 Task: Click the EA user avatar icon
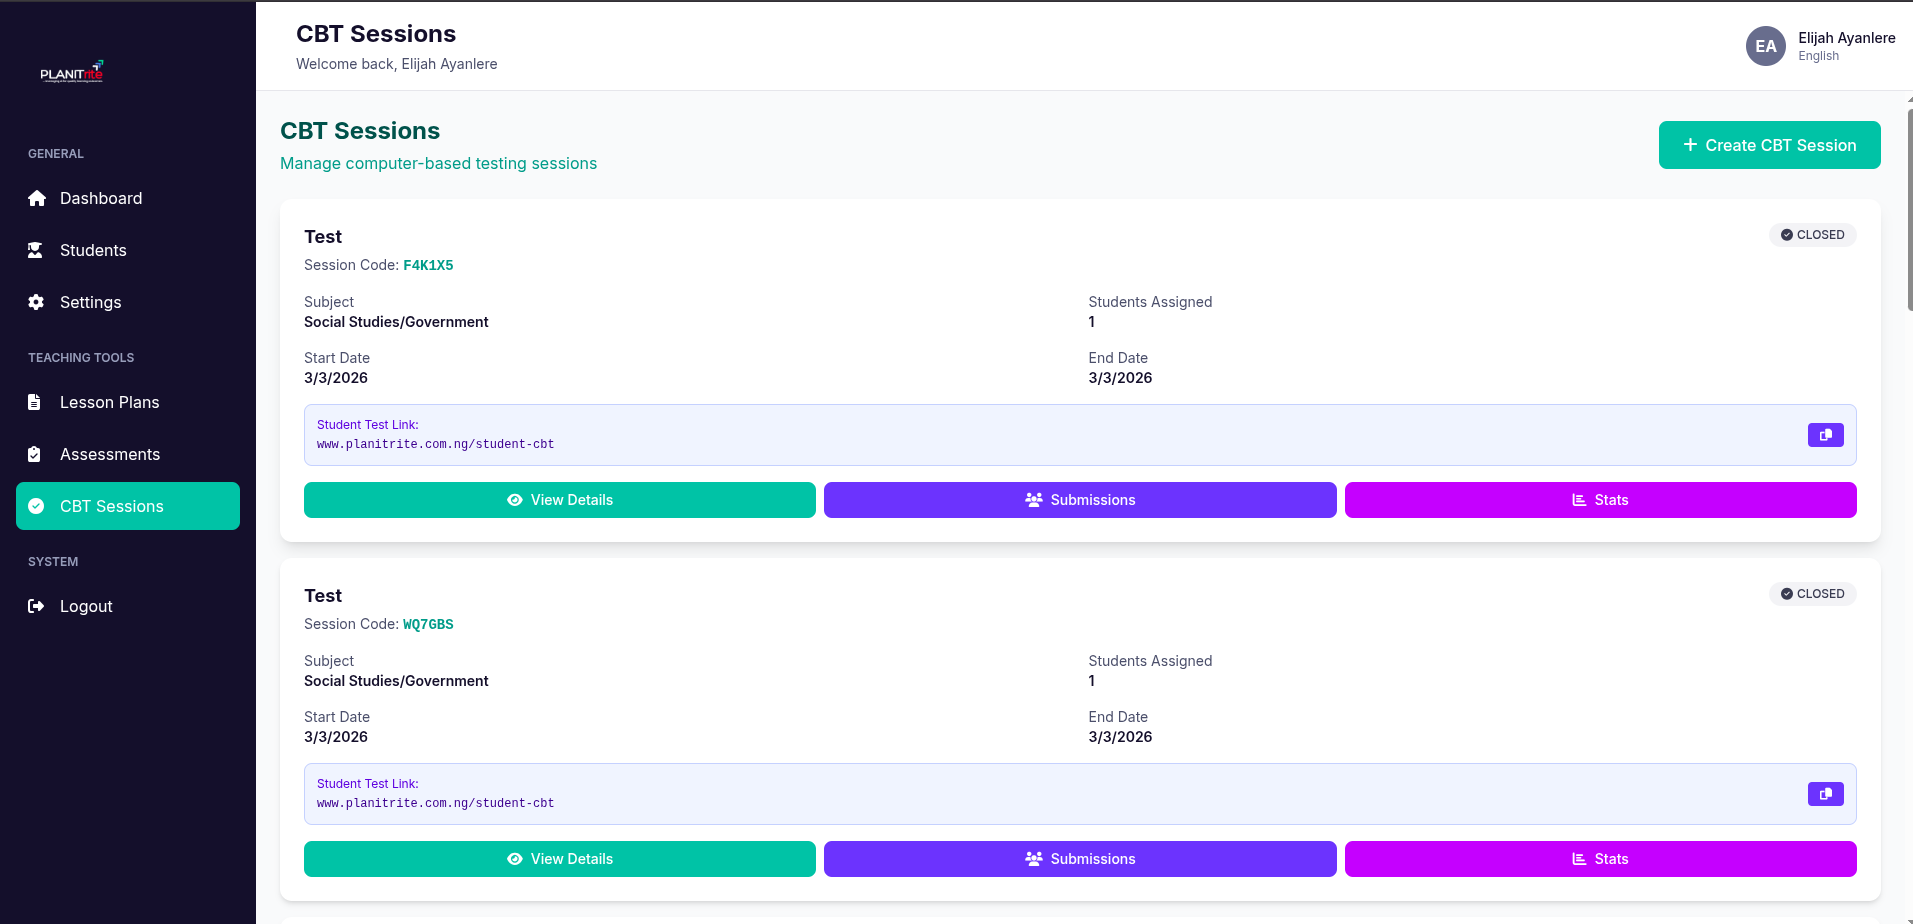click(x=1765, y=46)
